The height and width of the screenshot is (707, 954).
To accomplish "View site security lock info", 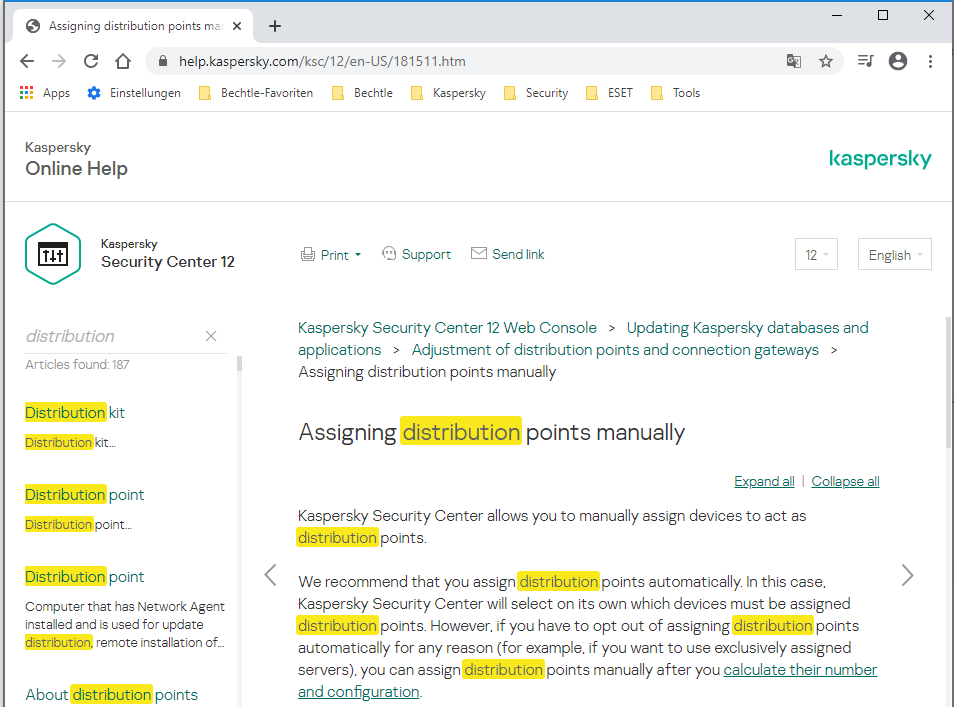I will (x=162, y=61).
